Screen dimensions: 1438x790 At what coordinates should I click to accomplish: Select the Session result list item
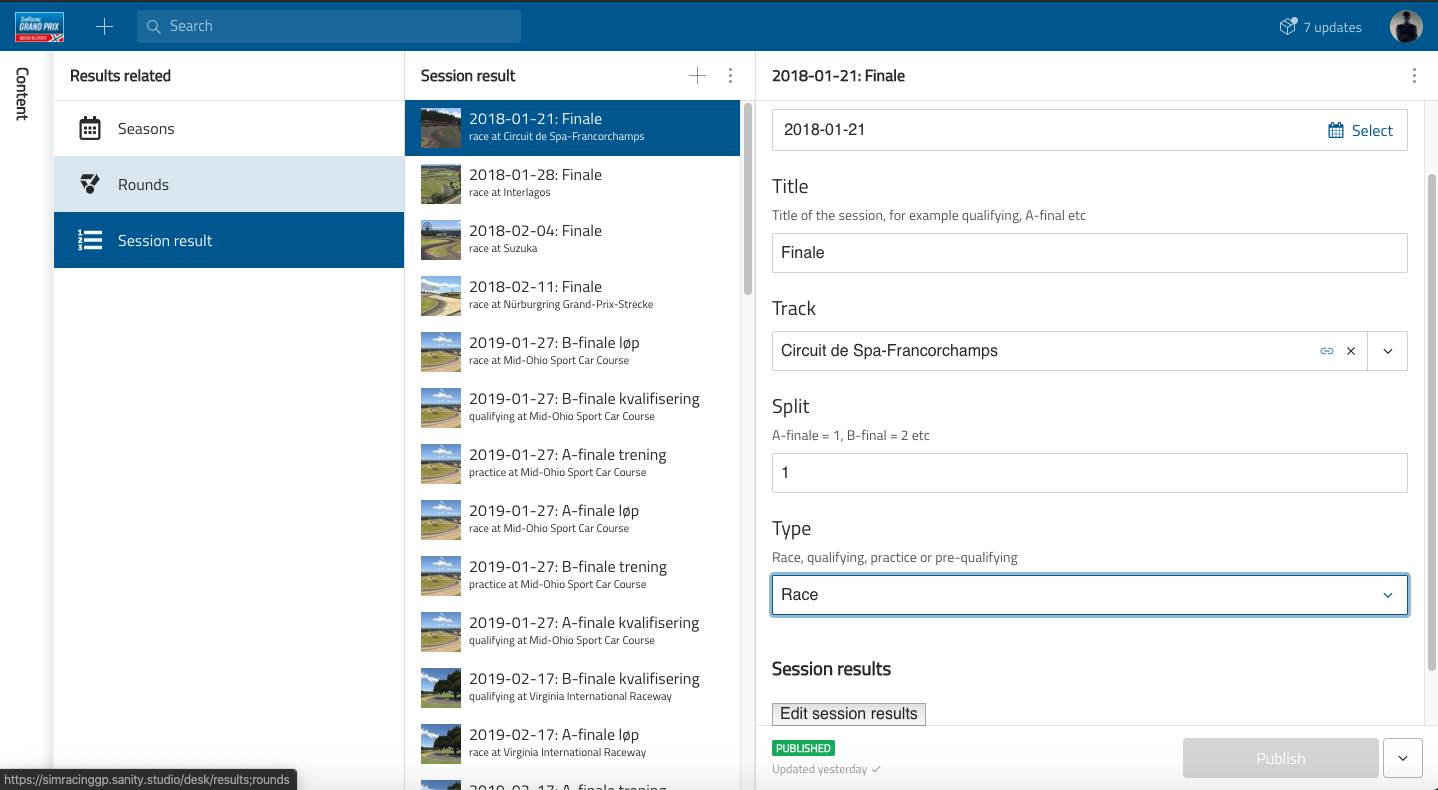[229, 240]
